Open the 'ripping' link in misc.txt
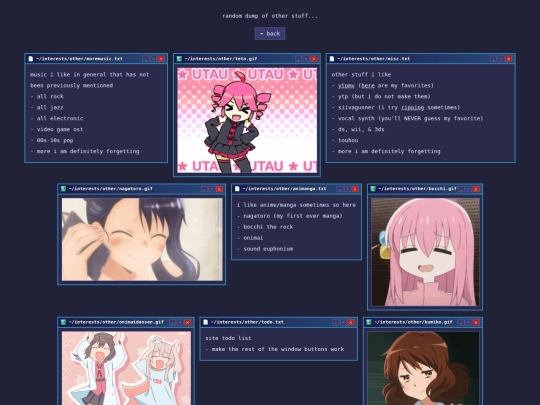 [x=412, y=107]
